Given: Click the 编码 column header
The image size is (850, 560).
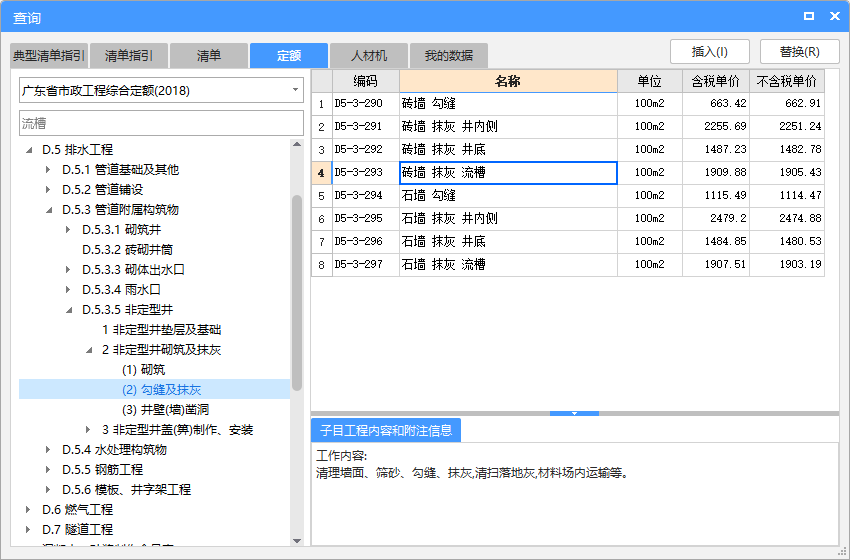Looking at the screenshot, I should 365,81.
